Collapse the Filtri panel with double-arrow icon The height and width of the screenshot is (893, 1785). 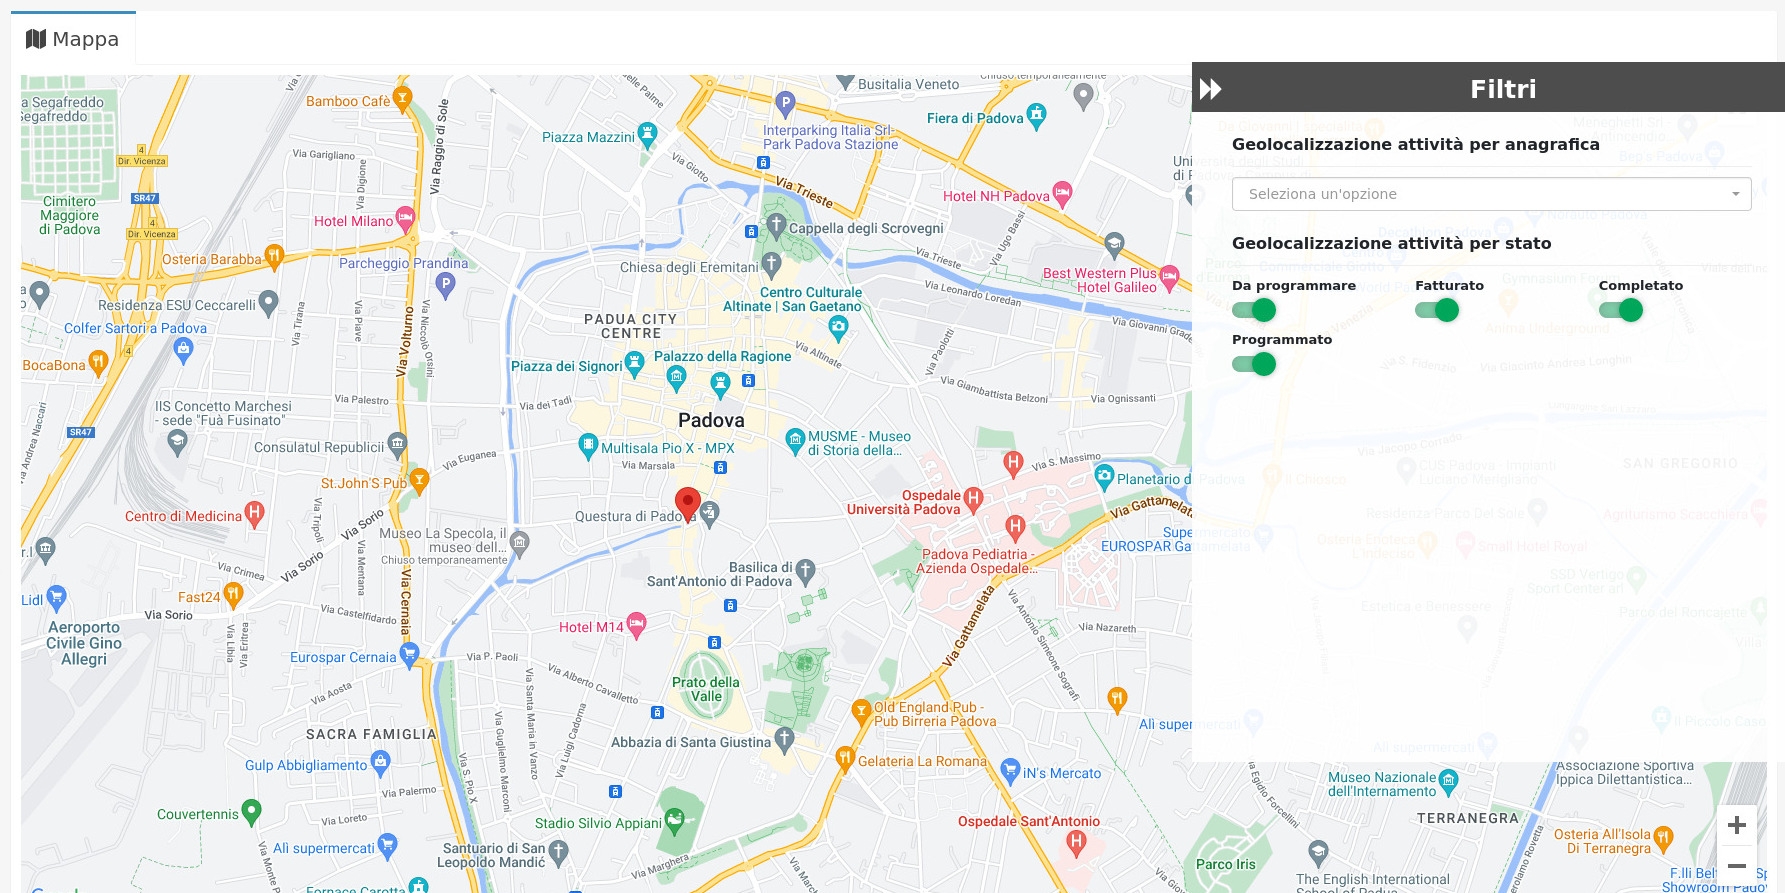(x=1211, y=89)
